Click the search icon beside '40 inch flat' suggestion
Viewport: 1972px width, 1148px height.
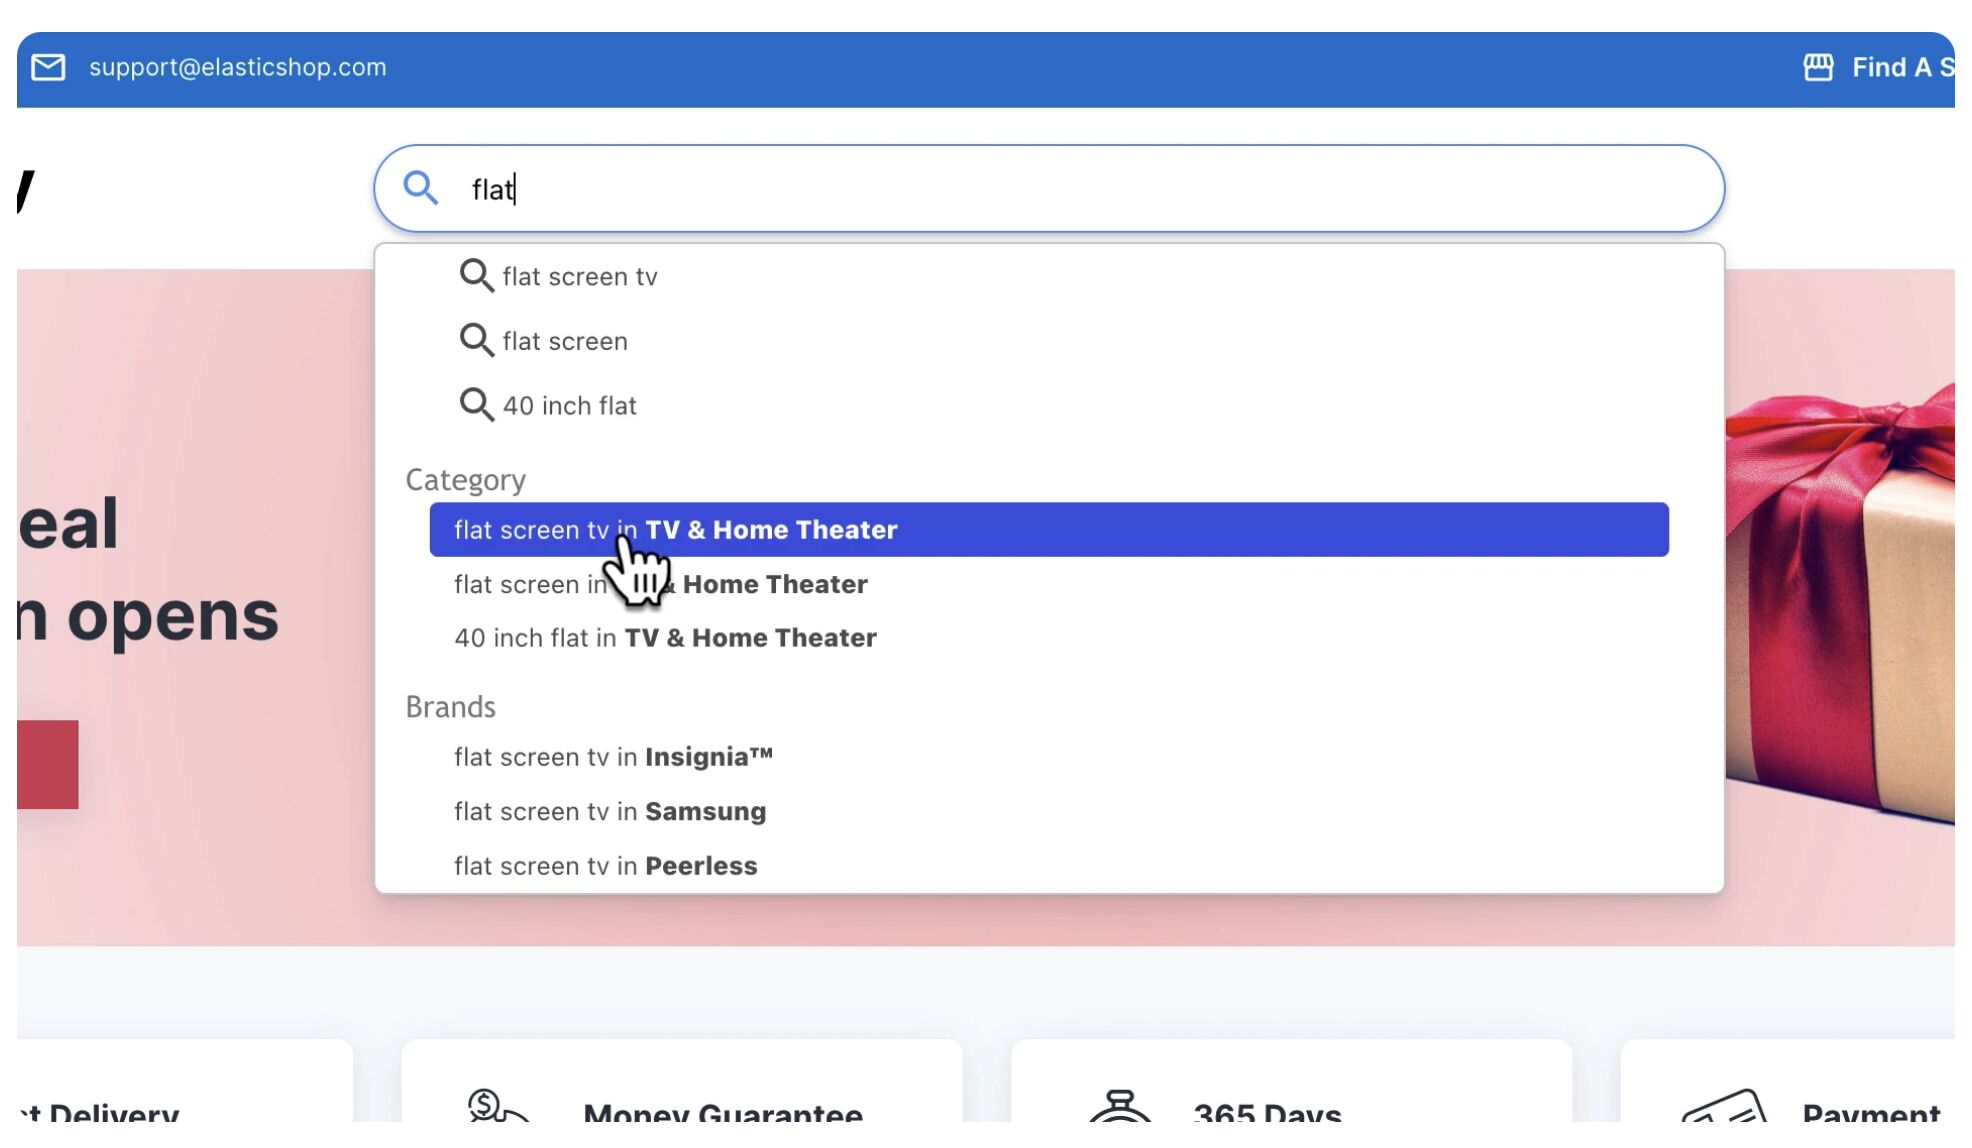tap(476, 404)
